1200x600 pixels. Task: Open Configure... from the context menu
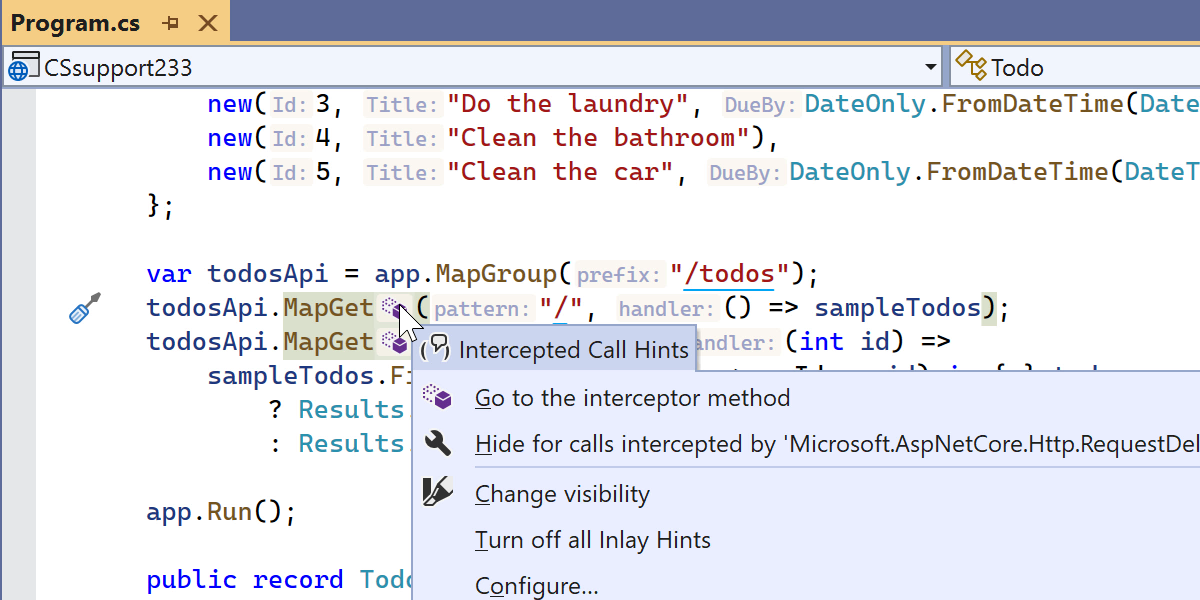537,585
